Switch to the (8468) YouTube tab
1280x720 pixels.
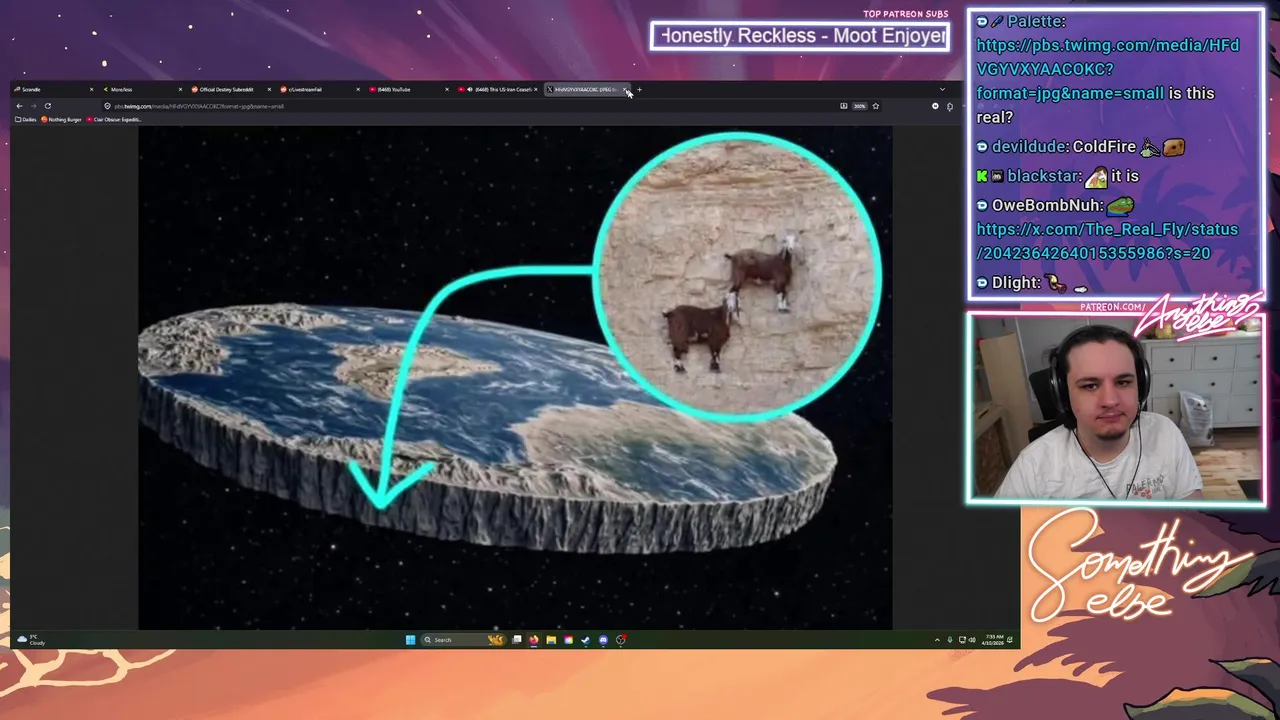407,90
